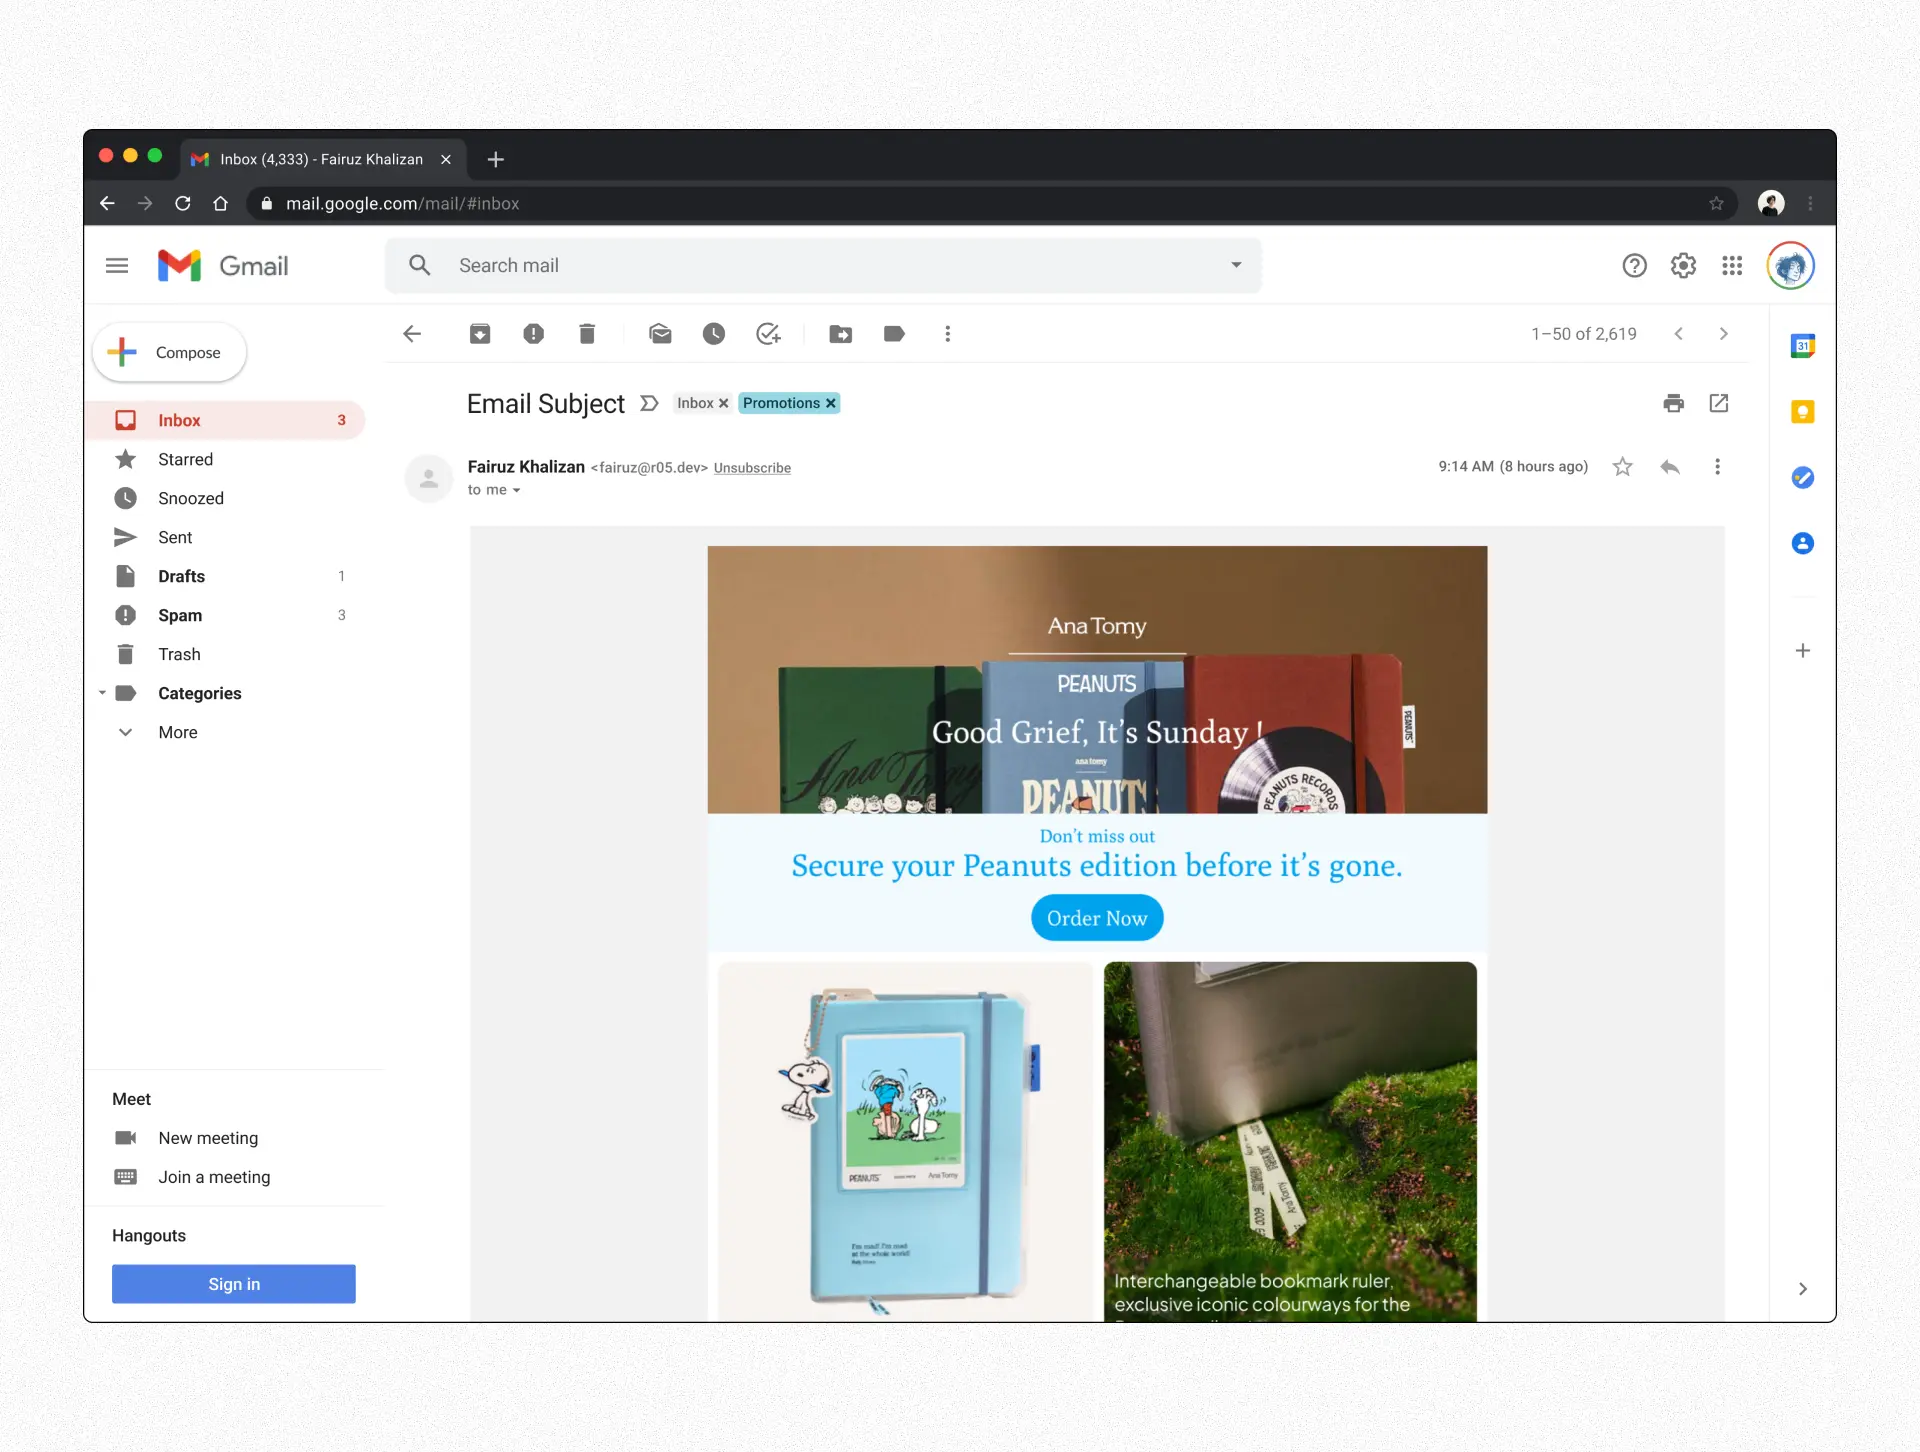Open the Settings gear

[x=1683, y=266]
